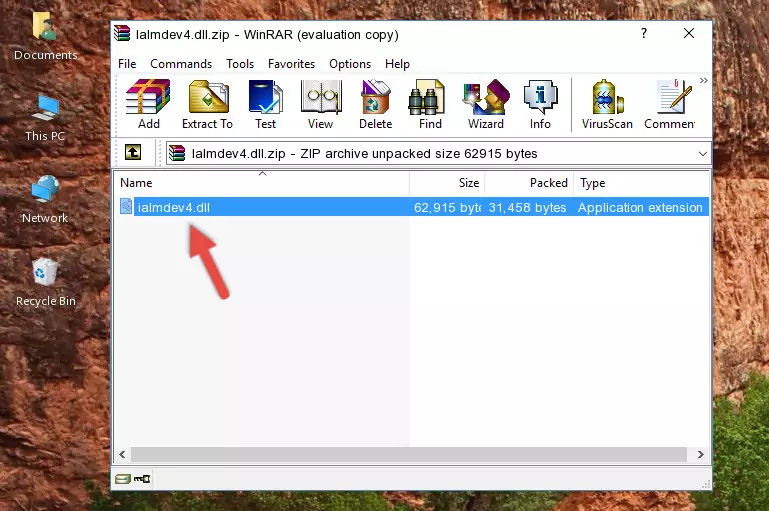Image resolution: width=769 pixels, height=511 pixels.
Task: Open the Favorites menu
Action: click(291, 64)
